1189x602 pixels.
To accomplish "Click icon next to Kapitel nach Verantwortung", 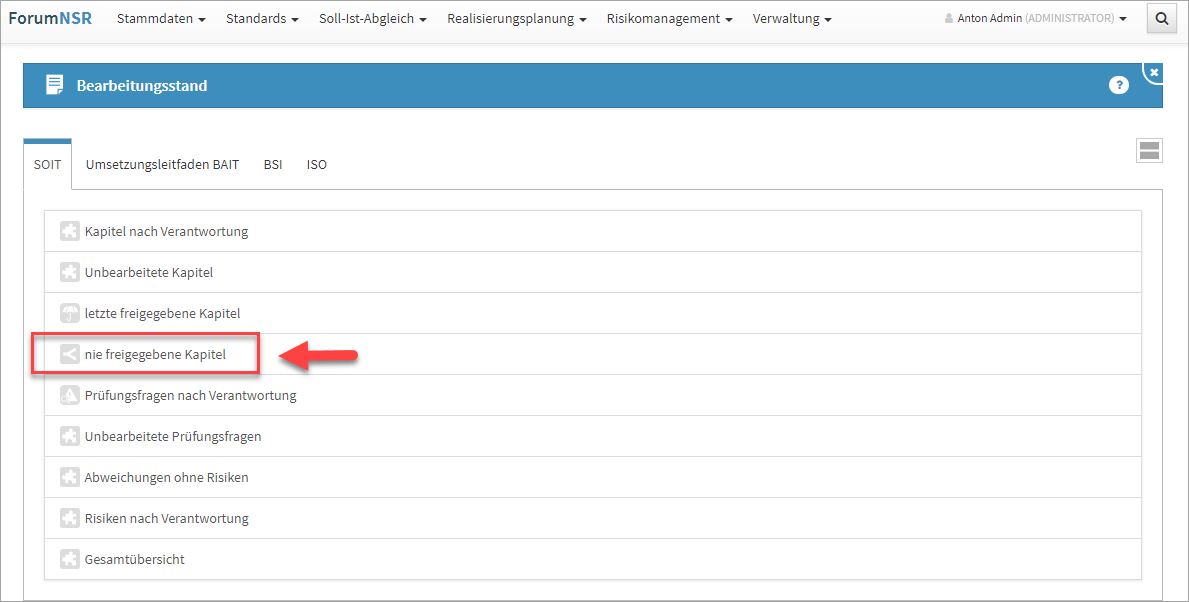I will click(x=70, y=231).
